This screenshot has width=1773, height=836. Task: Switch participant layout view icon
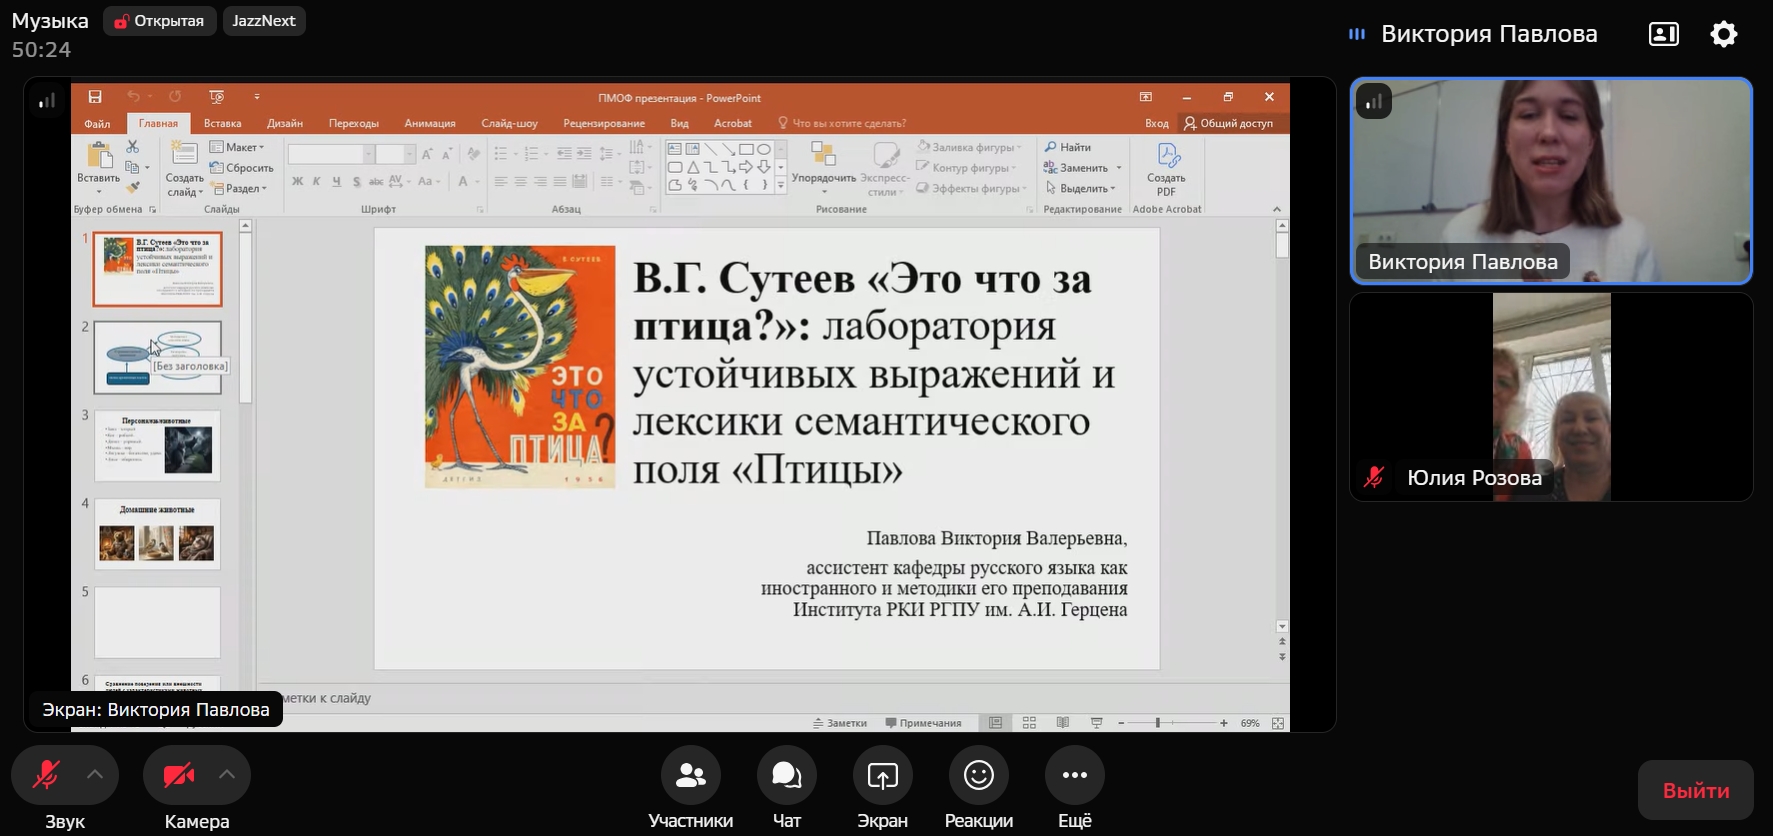(1663, 34)
